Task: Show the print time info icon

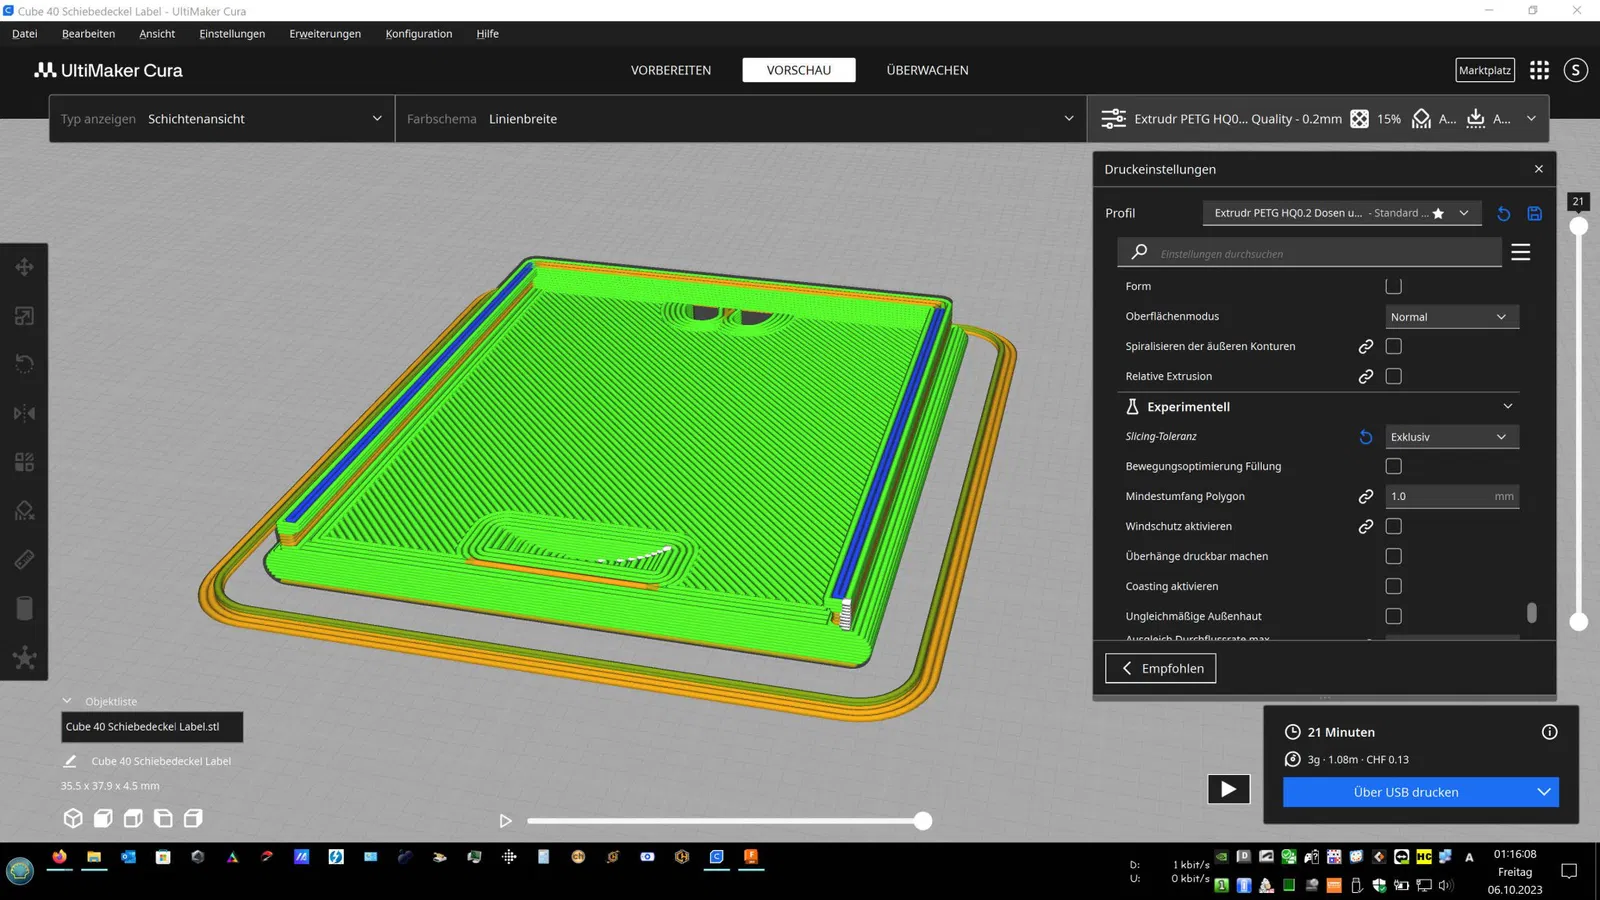Action: [1550, 732]
